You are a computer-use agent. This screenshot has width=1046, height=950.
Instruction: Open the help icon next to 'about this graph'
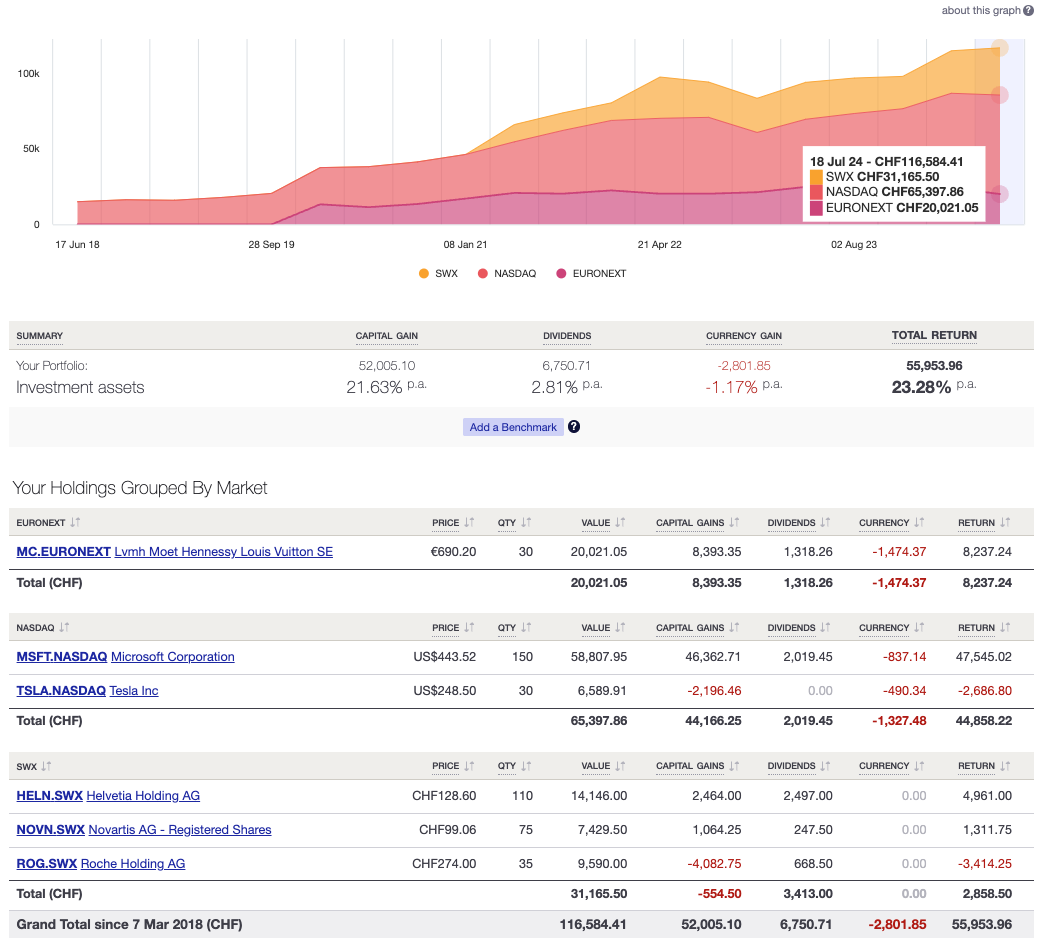point(1030,10)
